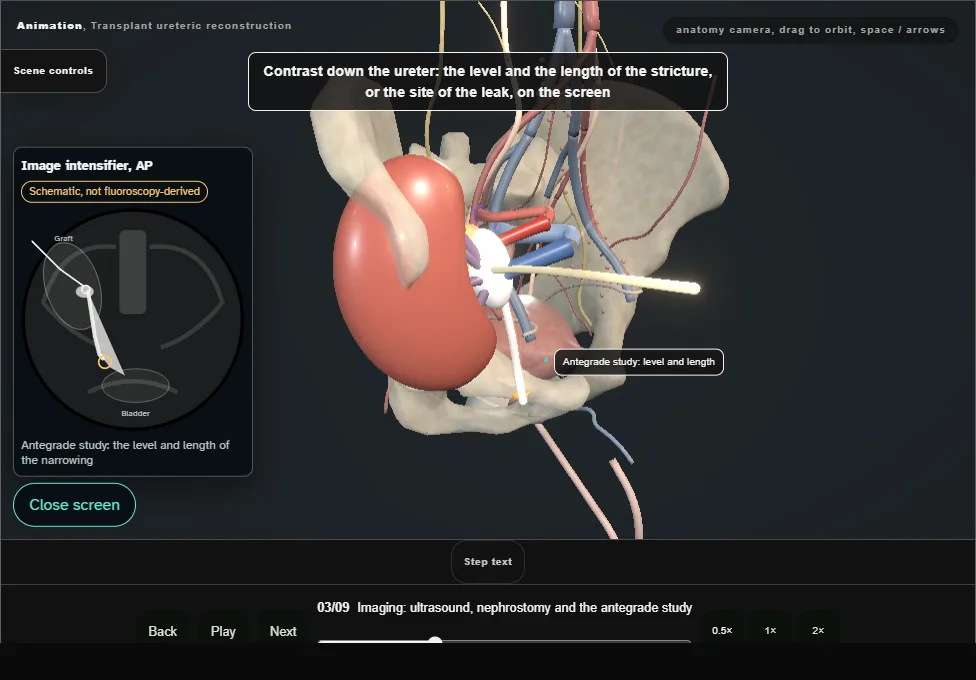Toggle the Step text panel
This screenshot has width=976, height=680.
(x=488, y=562)
